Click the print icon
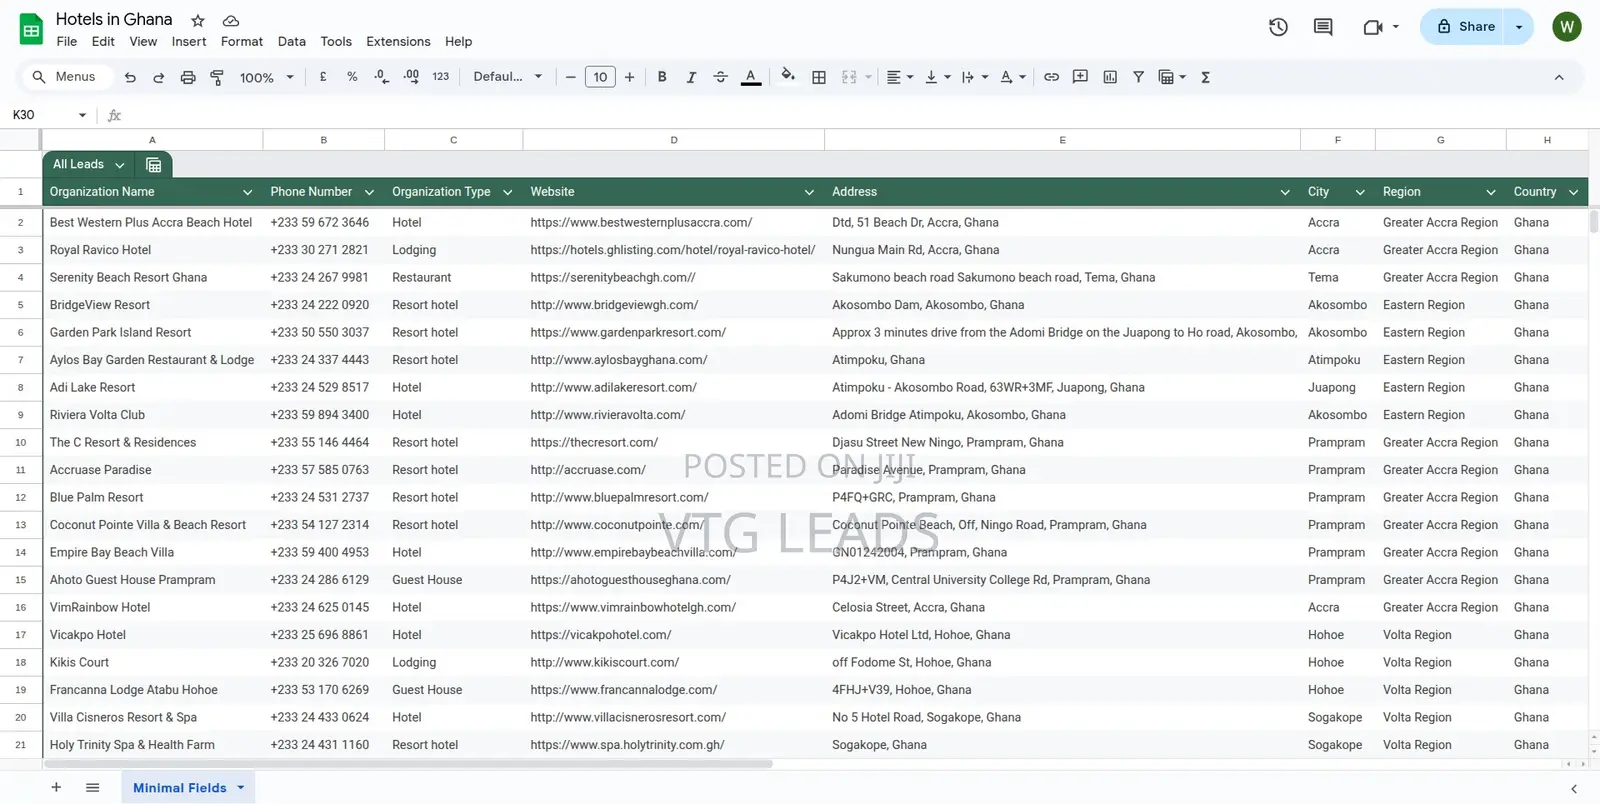The width and height of the screenshot is (1600, 804). [188, 77]
